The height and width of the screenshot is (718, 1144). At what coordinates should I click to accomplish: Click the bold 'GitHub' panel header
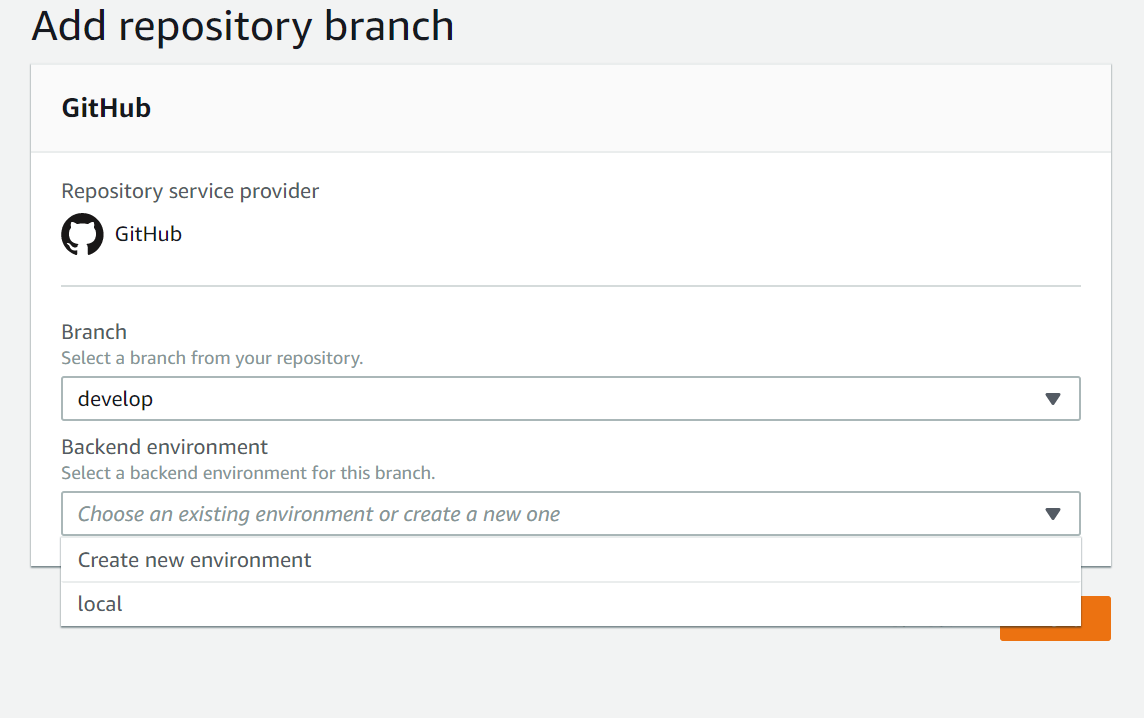tap(107, 108)
